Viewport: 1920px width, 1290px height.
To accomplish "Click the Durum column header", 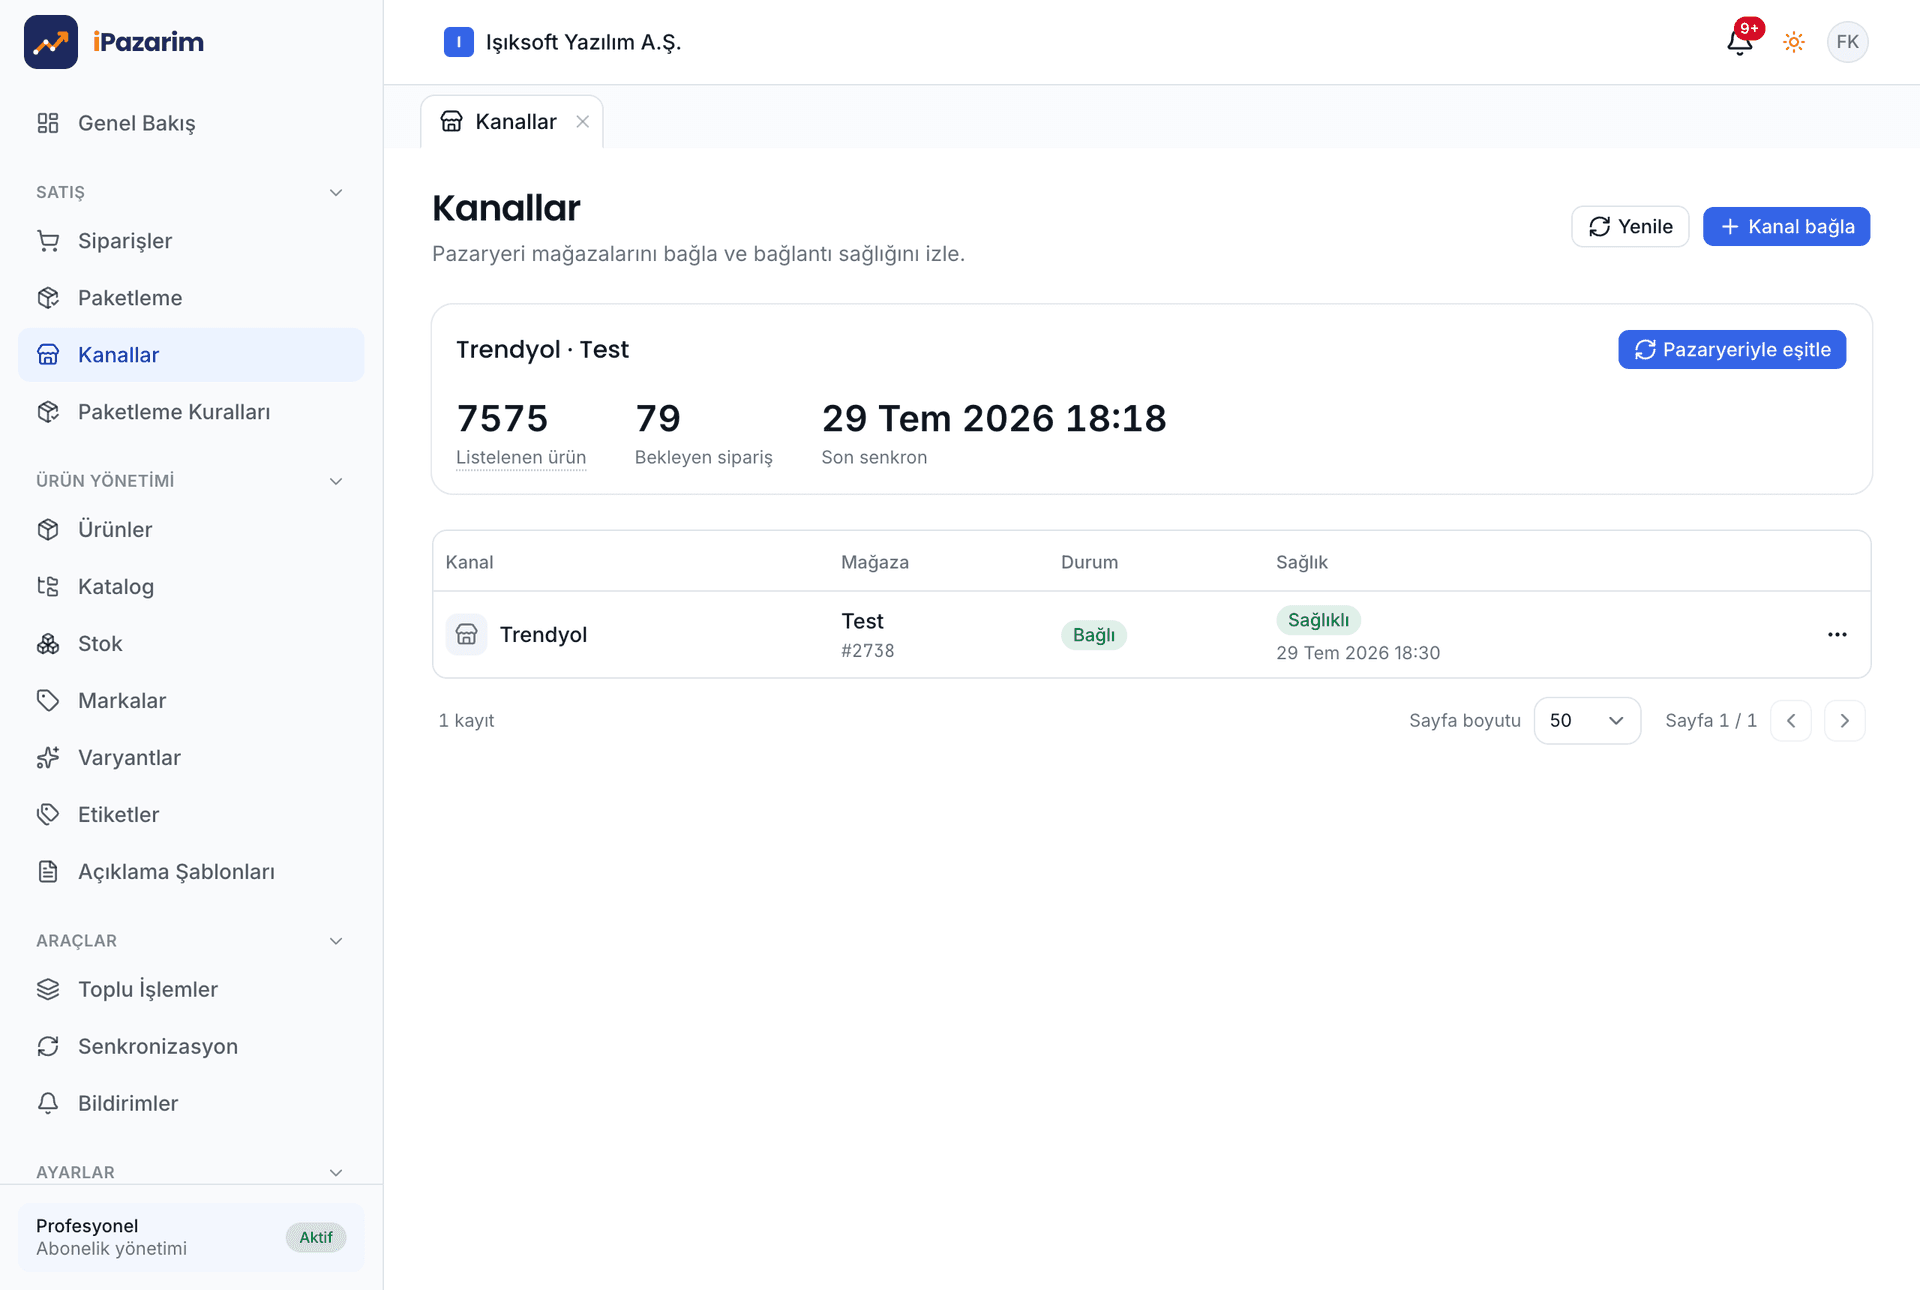I will 1089,562.
